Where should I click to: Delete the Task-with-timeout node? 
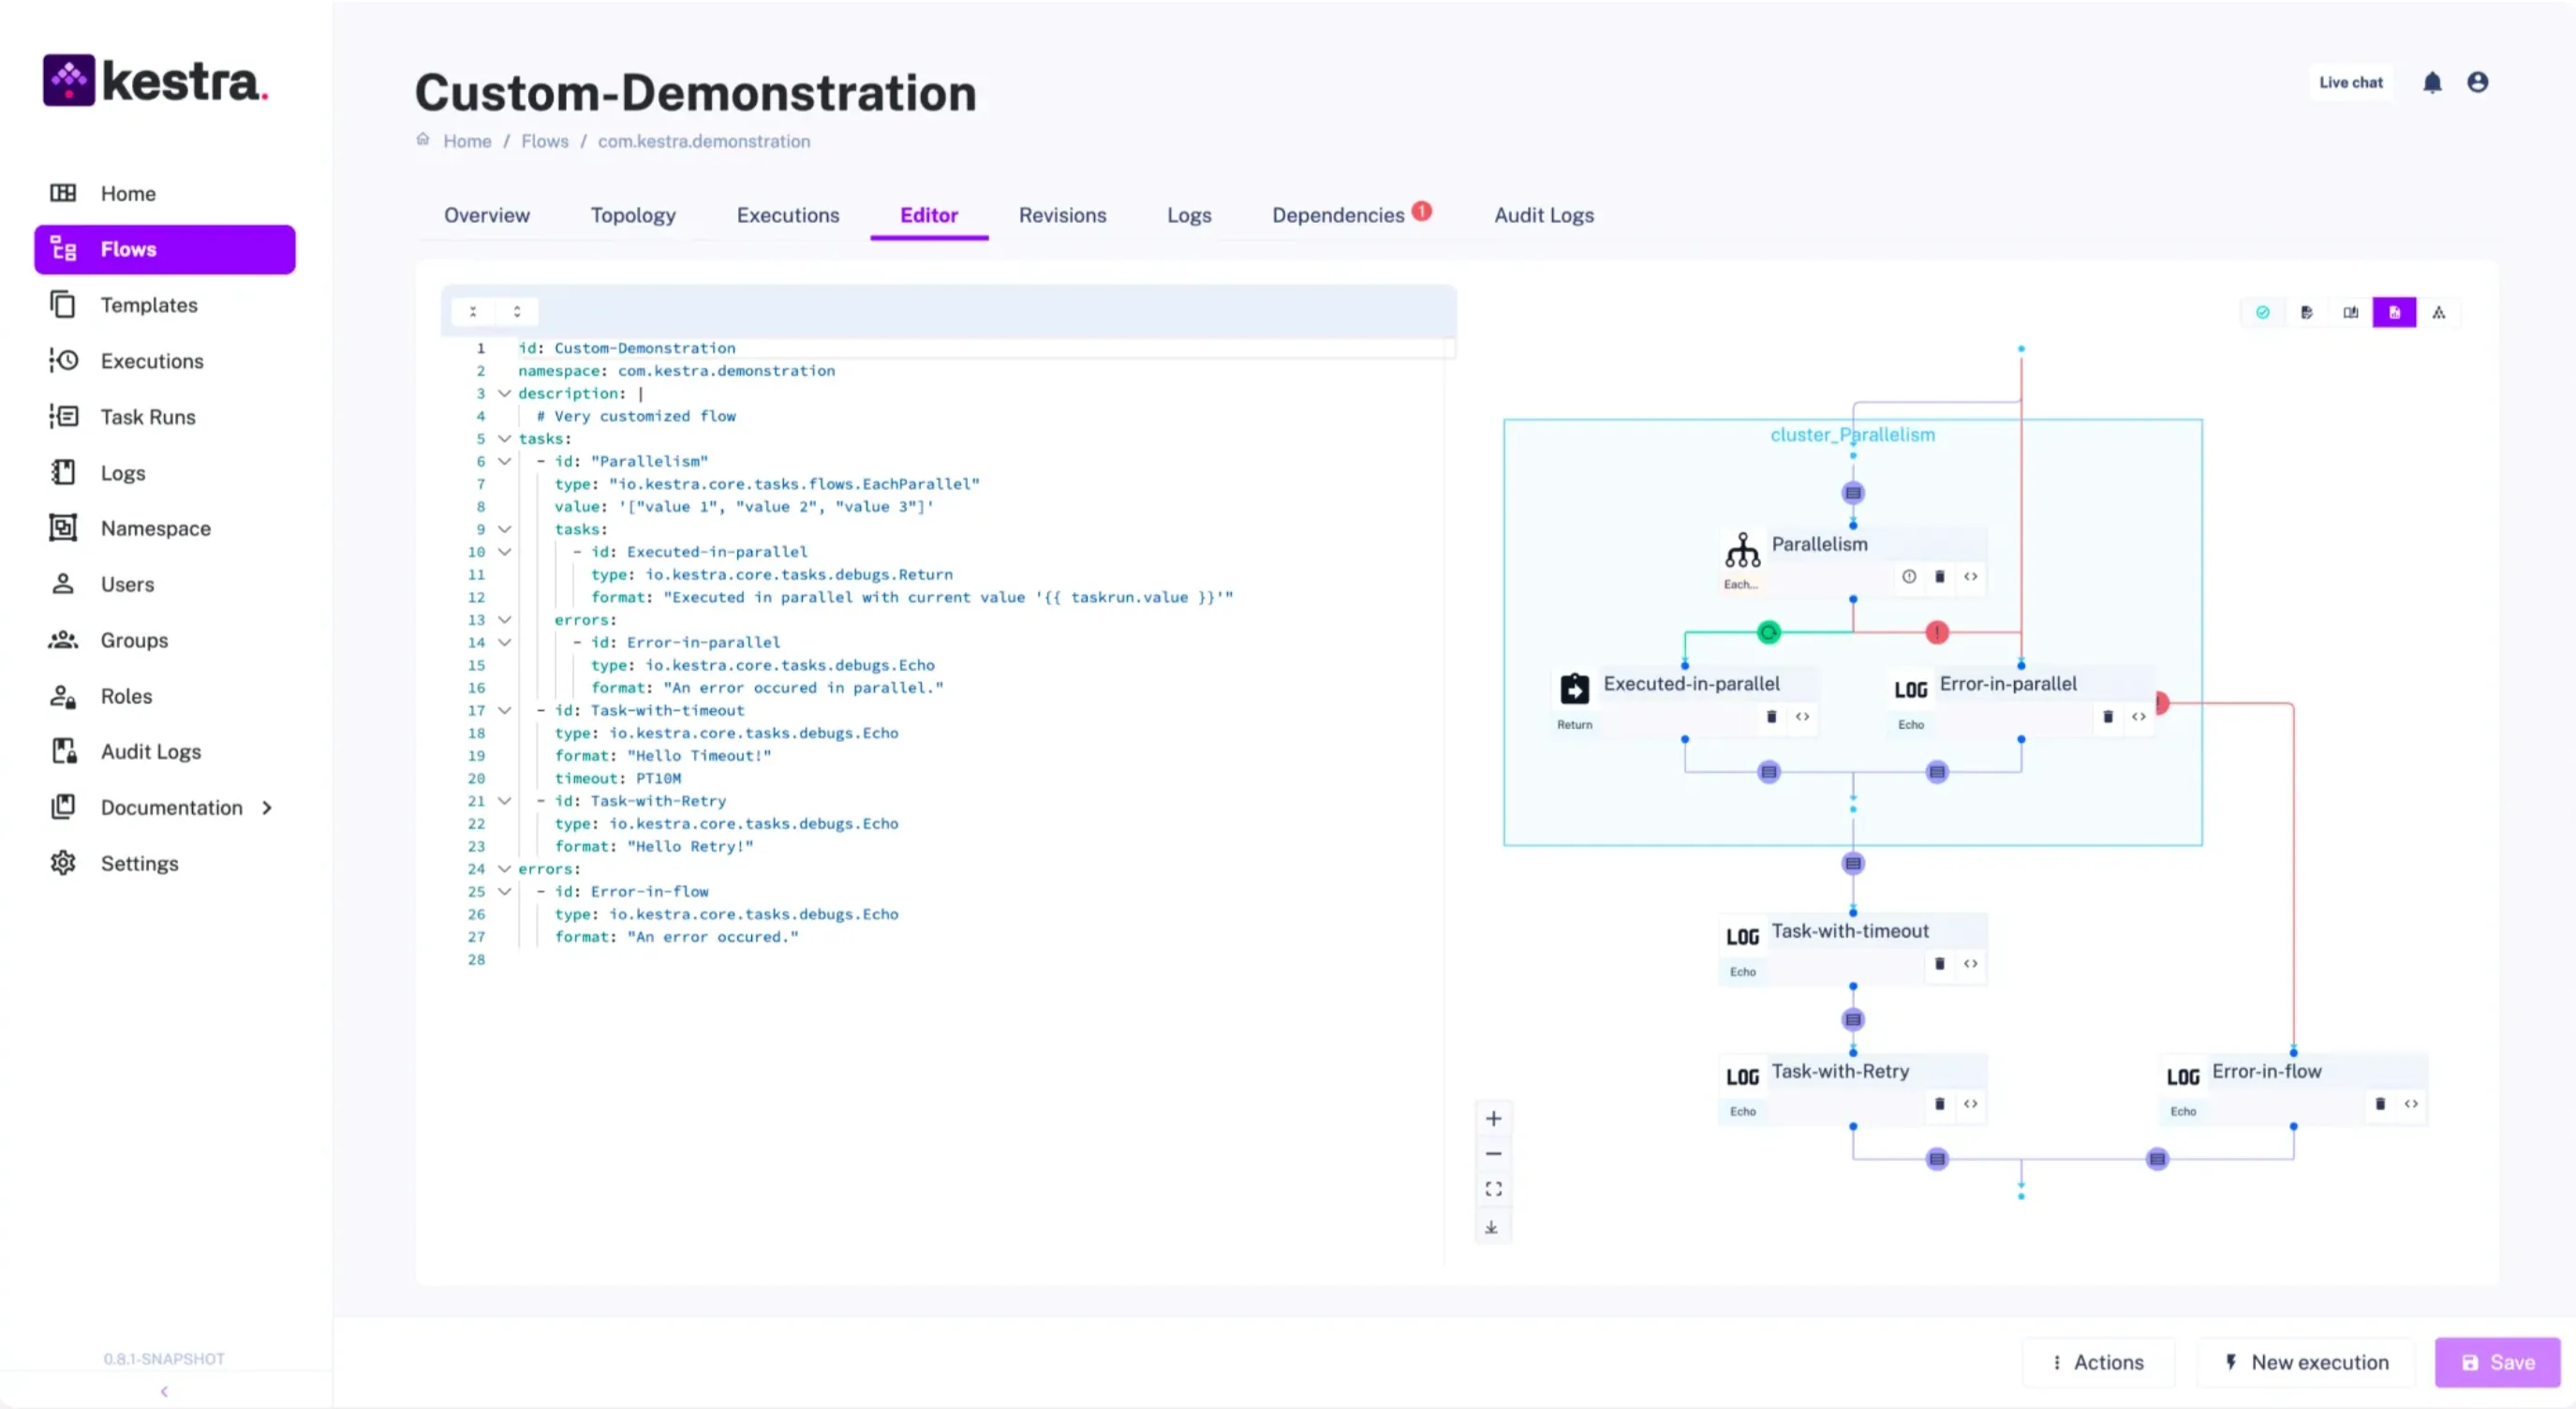(x=1939, y=964)
